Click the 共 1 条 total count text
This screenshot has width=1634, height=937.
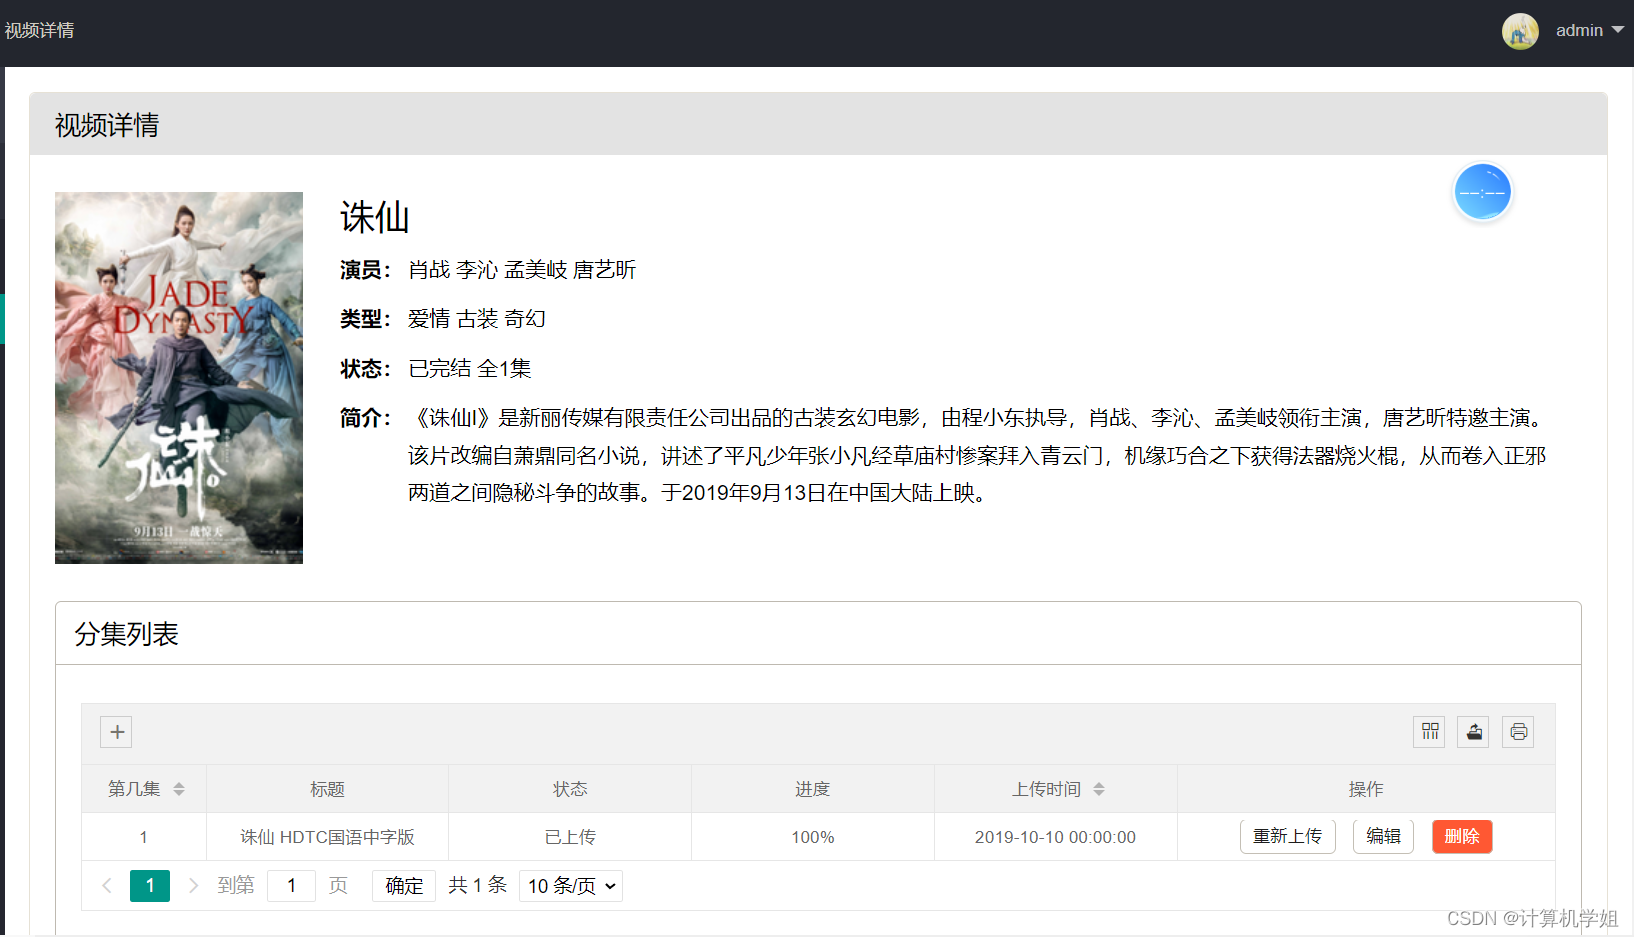[477, 885]
